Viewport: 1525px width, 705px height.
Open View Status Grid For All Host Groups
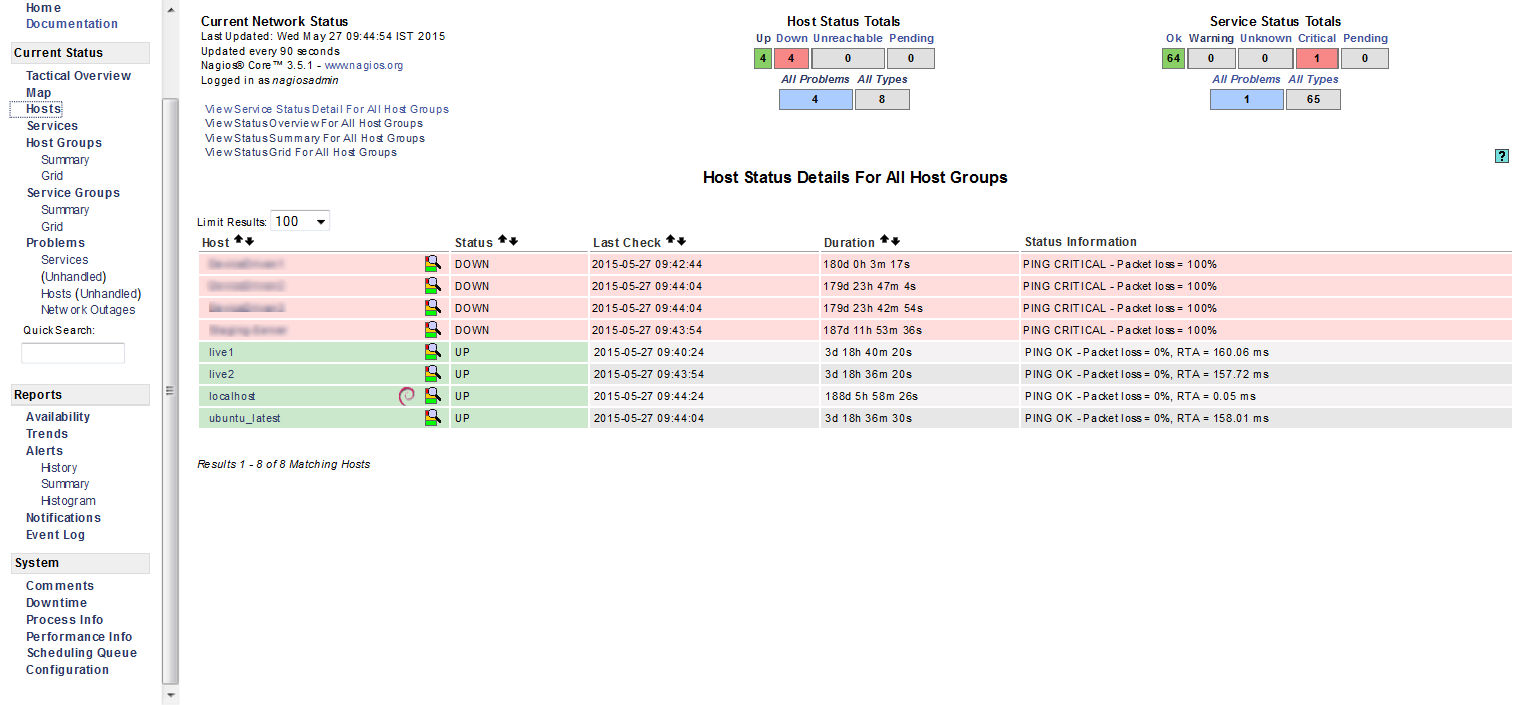click(x=301, y=153)
